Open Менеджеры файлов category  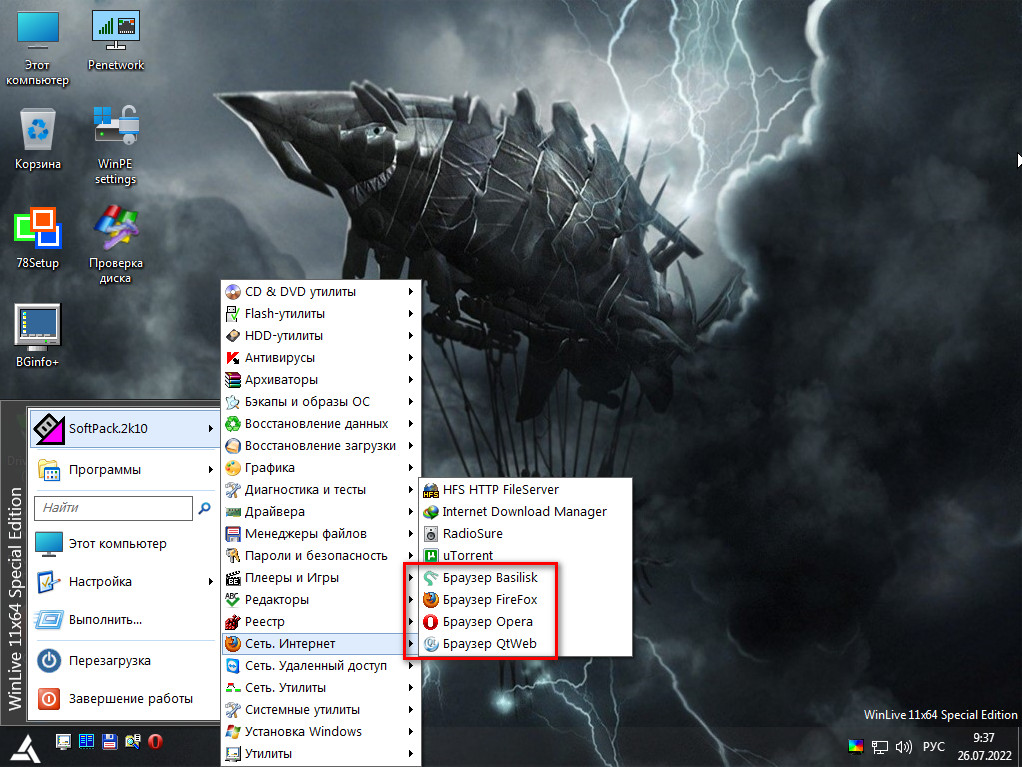point(321,534)
